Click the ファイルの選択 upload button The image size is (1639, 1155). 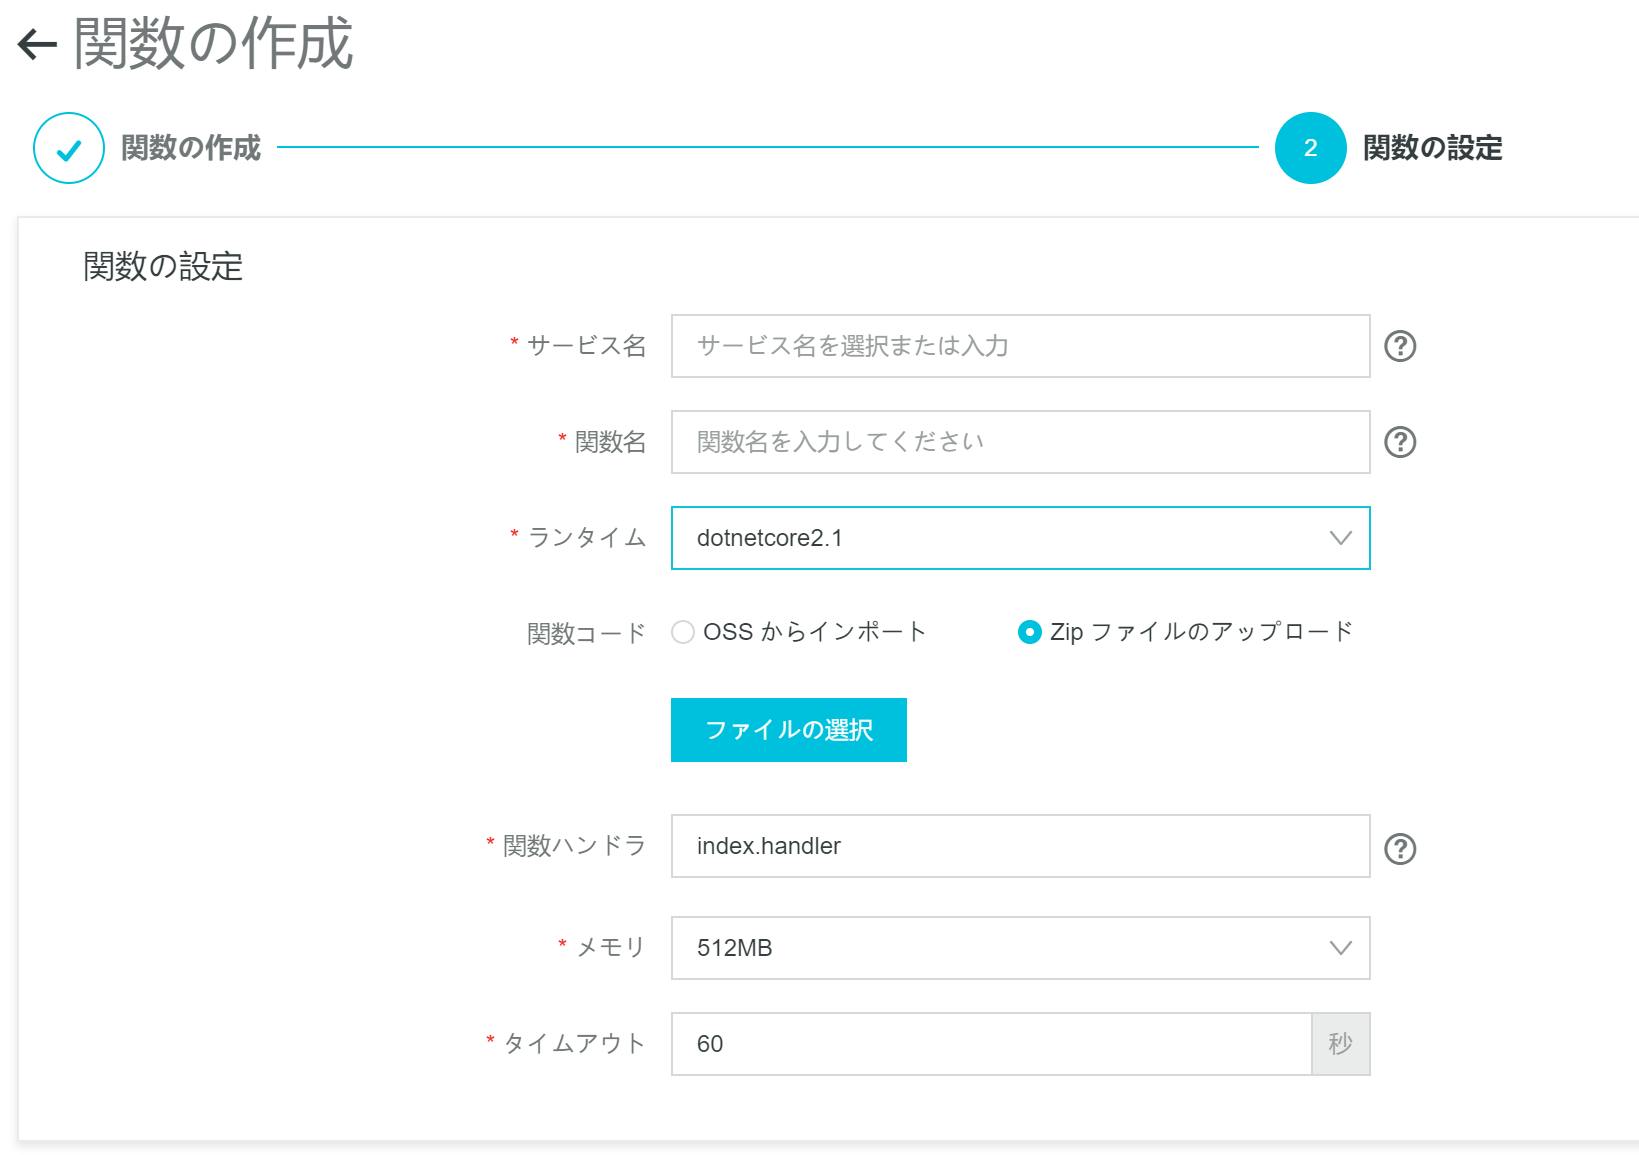[x=788, y=730]
